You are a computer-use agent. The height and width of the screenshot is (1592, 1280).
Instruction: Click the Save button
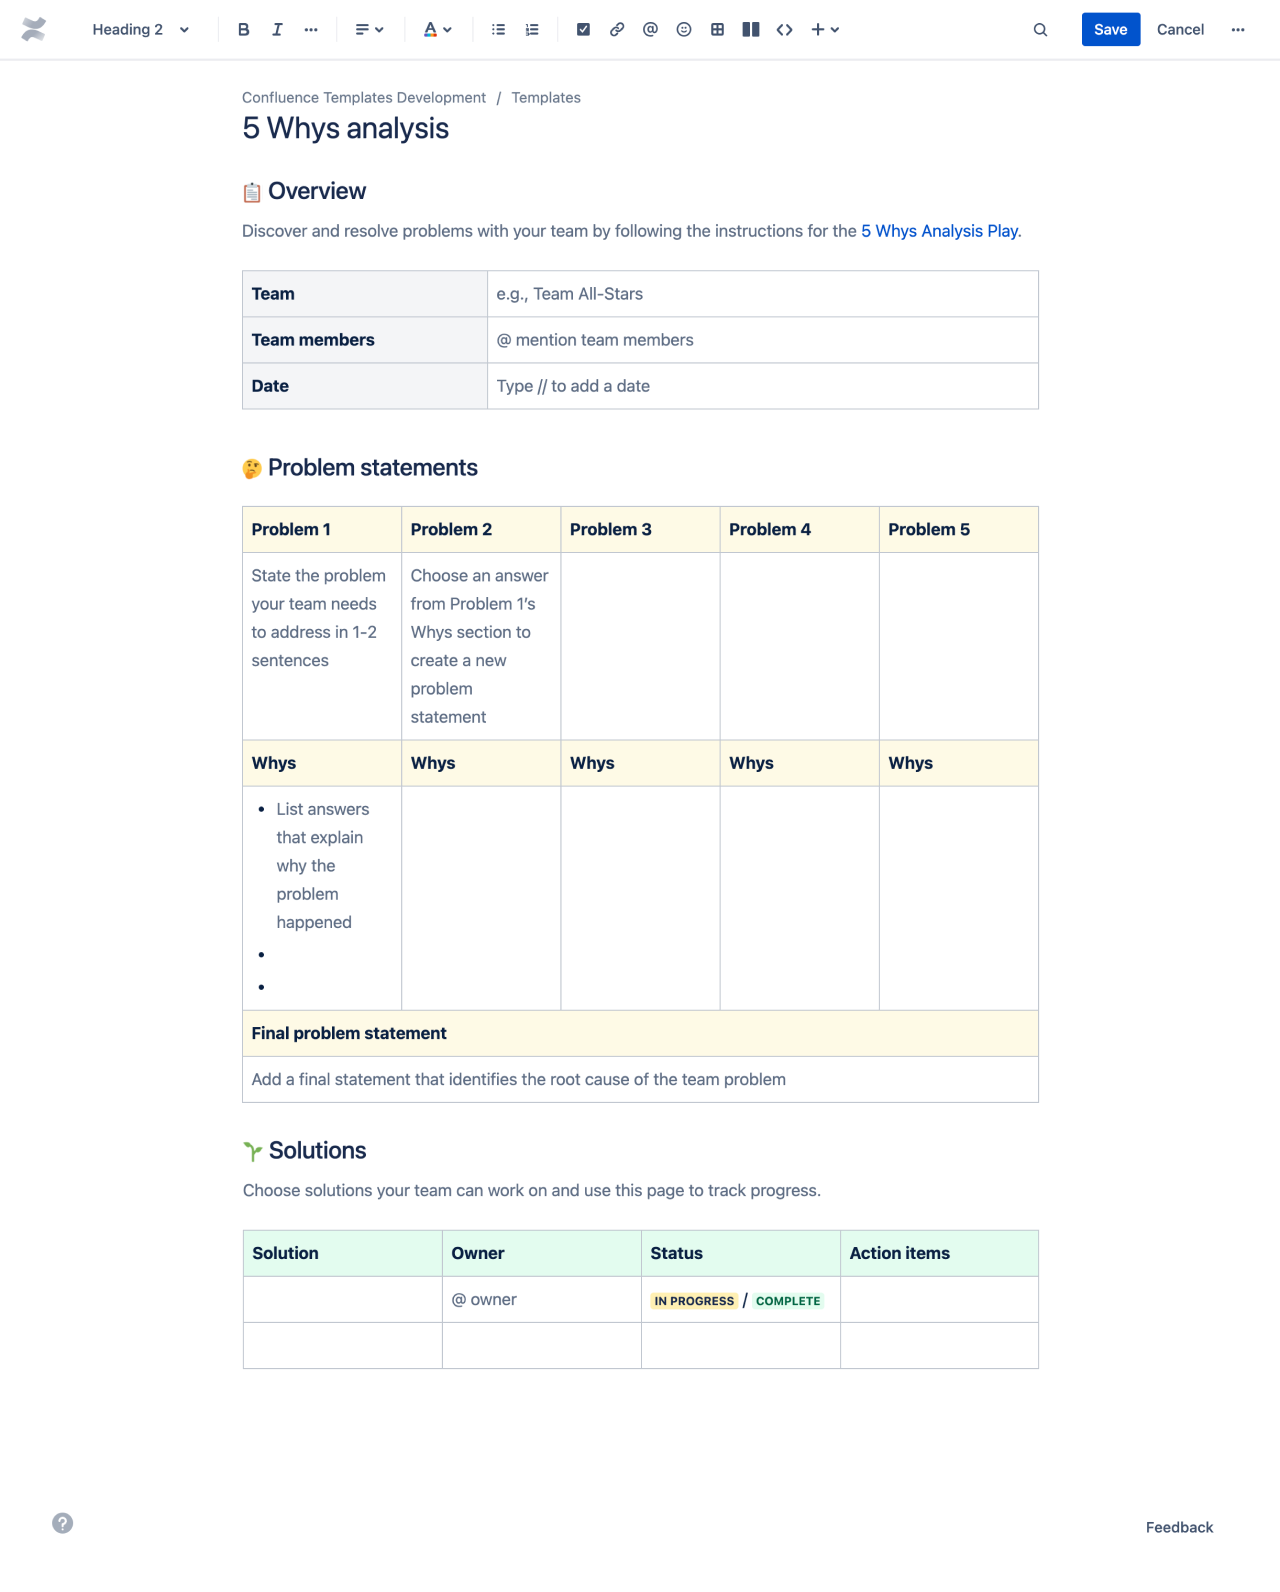(1110, 30)
